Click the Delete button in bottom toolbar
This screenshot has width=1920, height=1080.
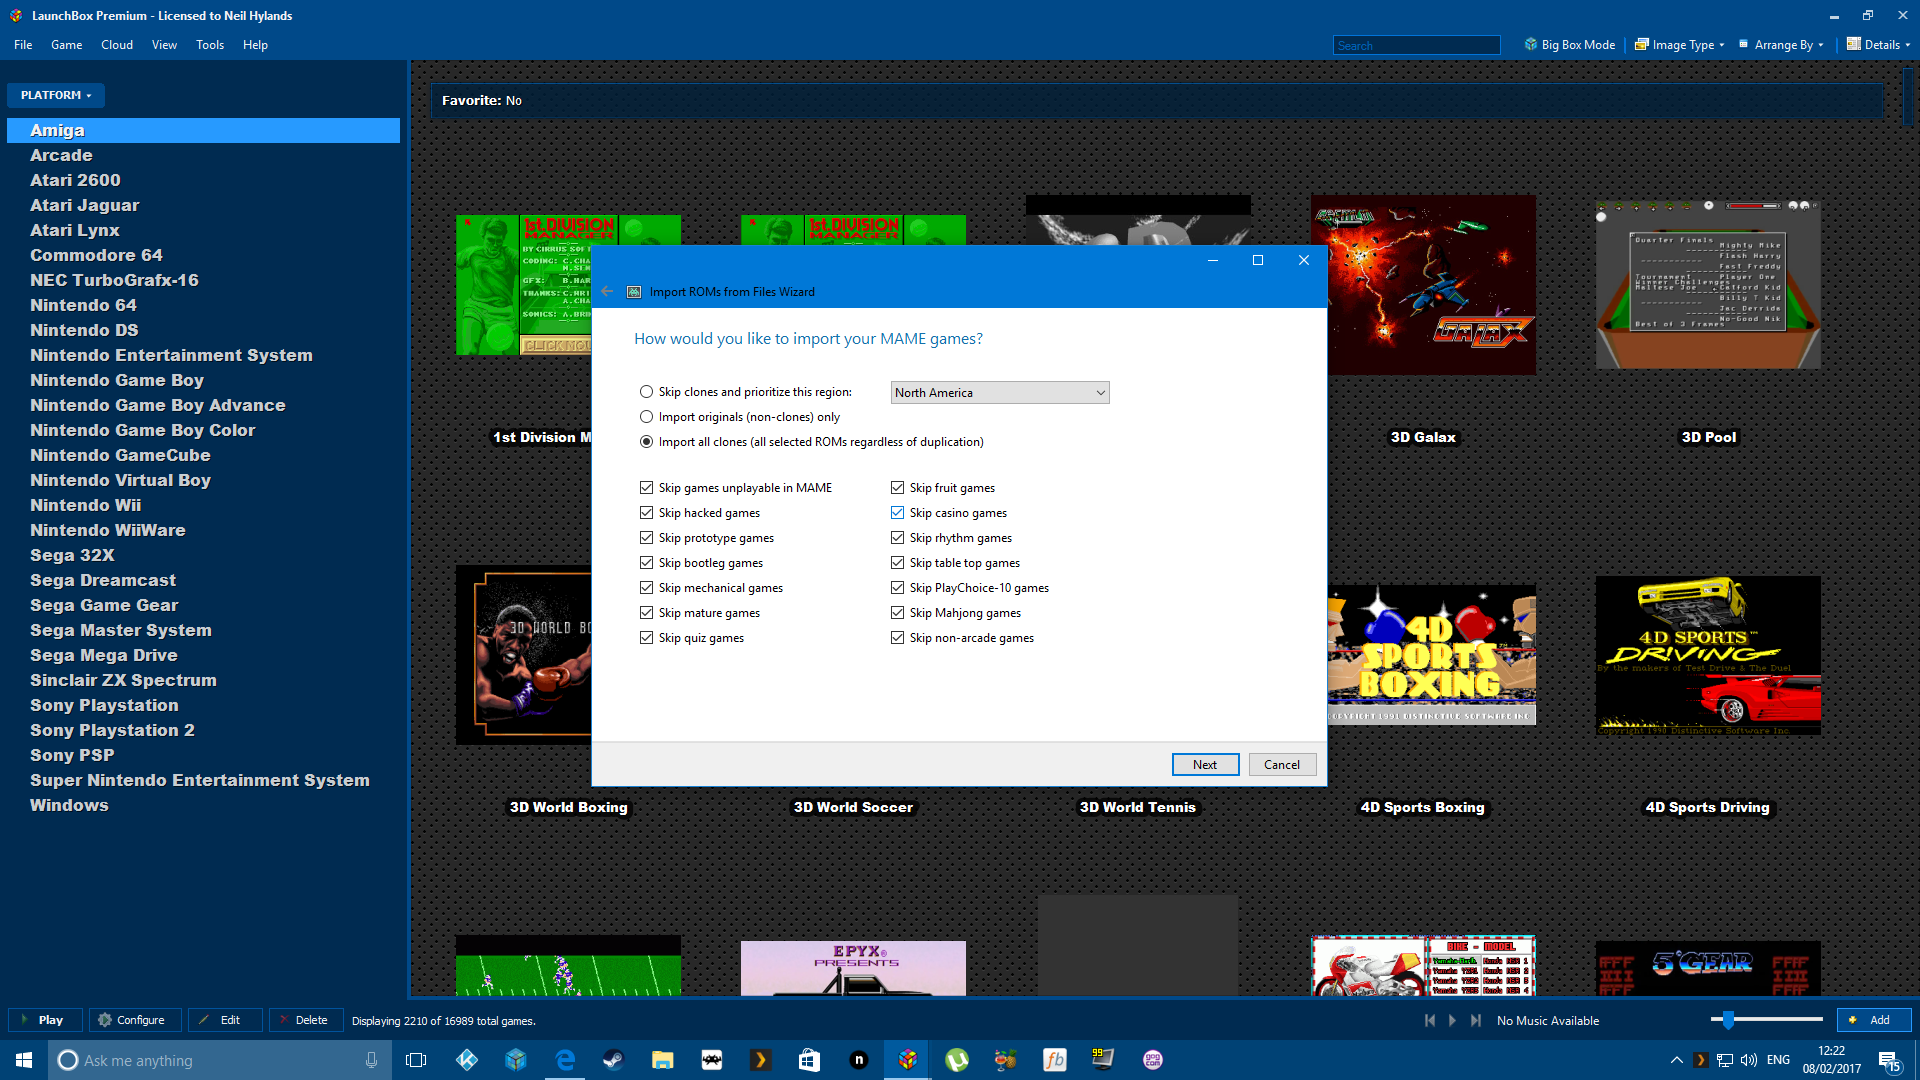coord(306,1020)
